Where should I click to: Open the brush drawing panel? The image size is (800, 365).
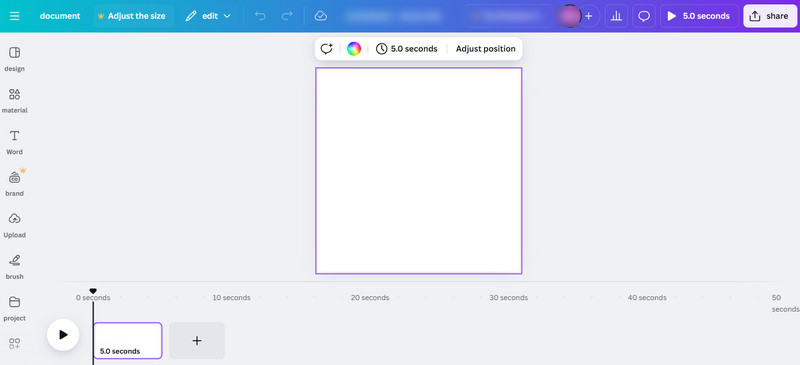click(14, 267)
